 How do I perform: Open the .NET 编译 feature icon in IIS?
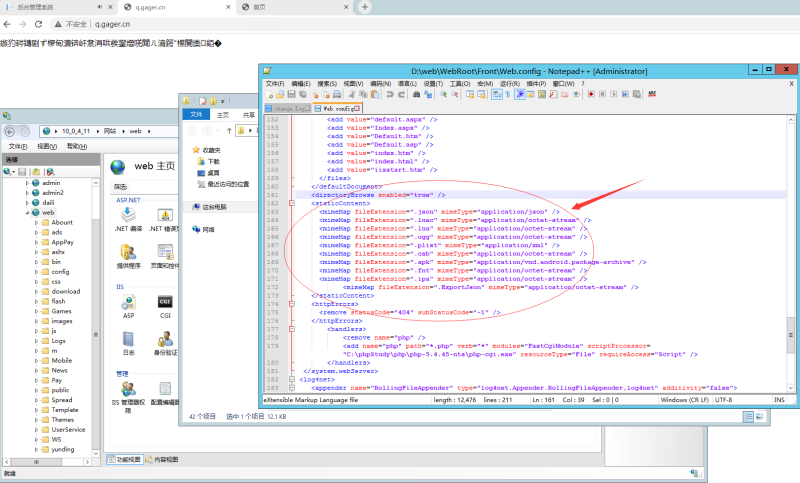click(129, 219)
